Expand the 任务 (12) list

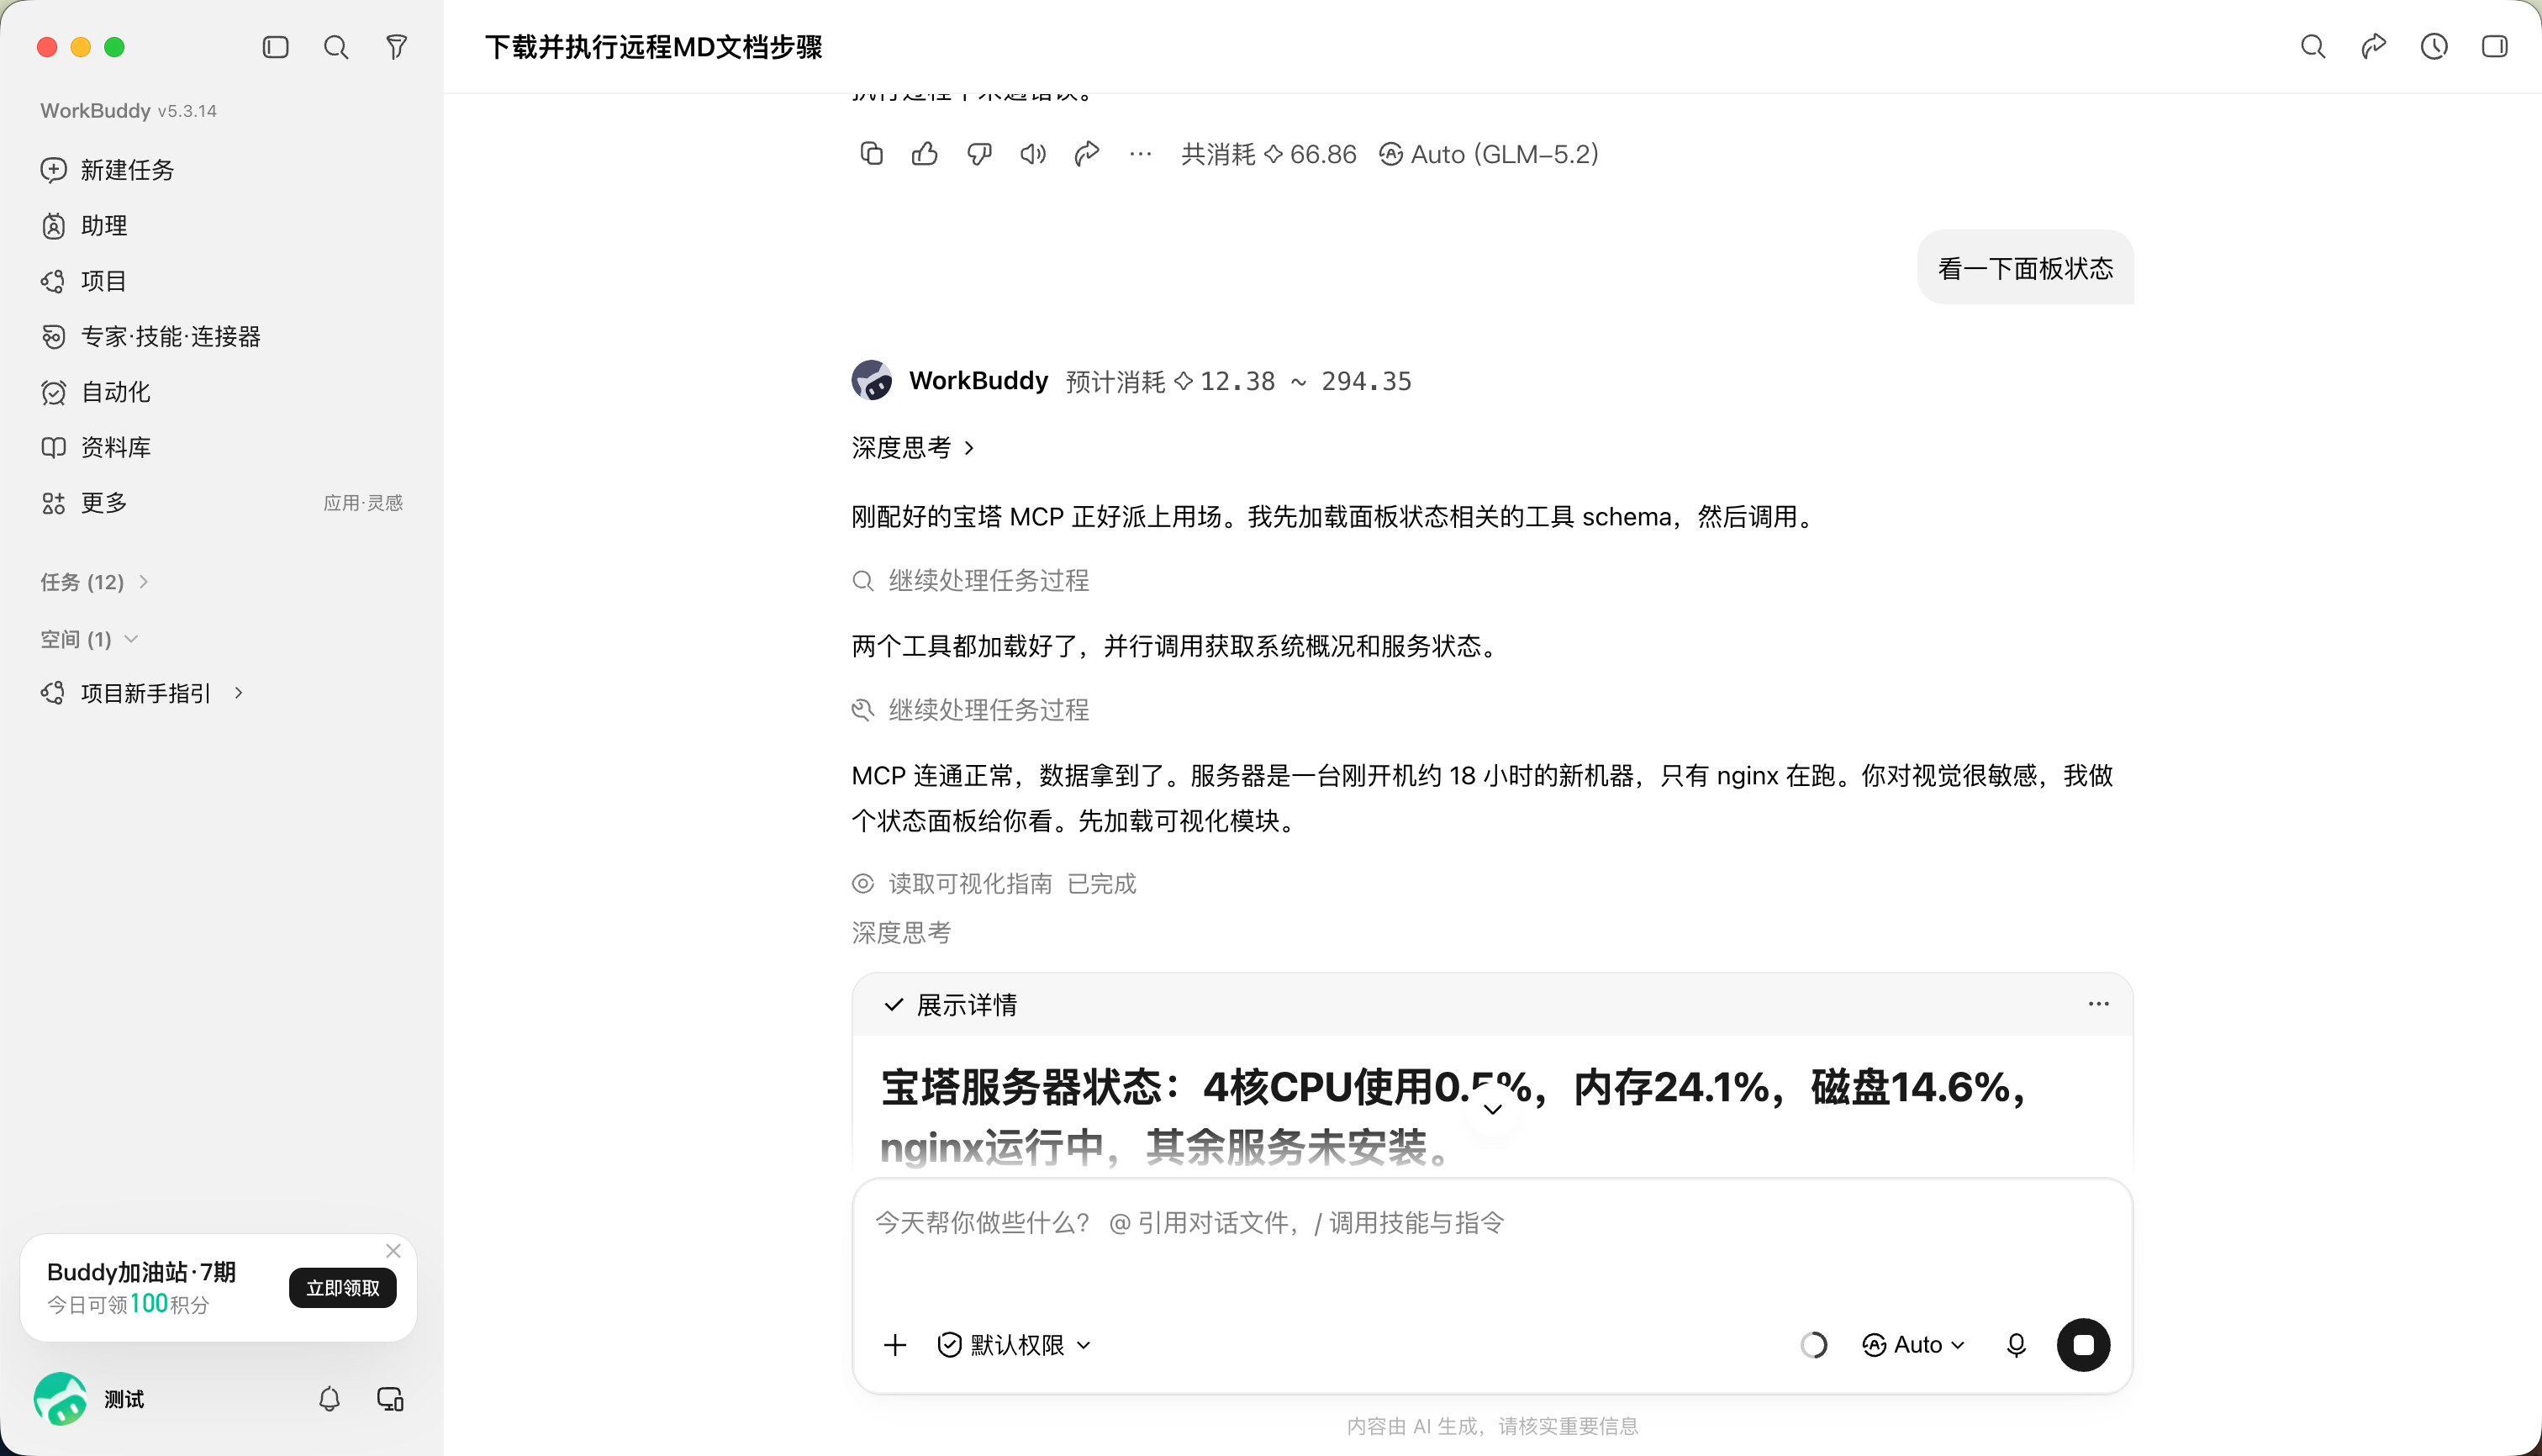tap(95, 582)
